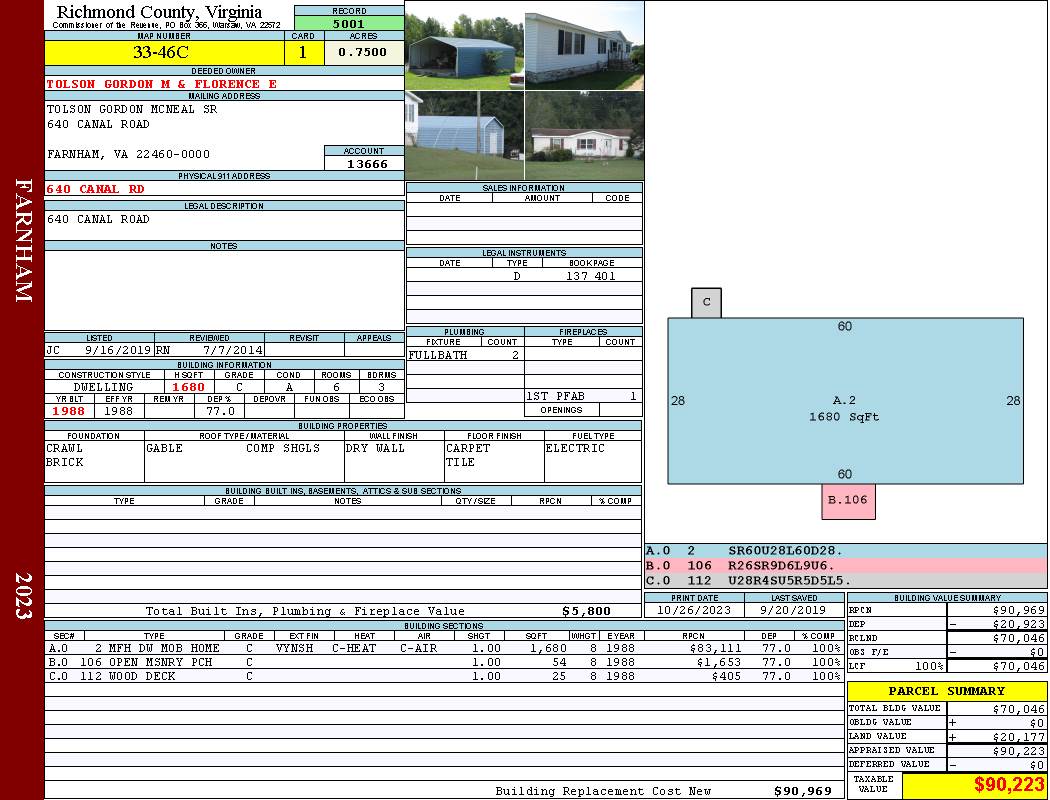Select sketch section C box
This screenshot has height=800, width=1050.
[706, 303]
